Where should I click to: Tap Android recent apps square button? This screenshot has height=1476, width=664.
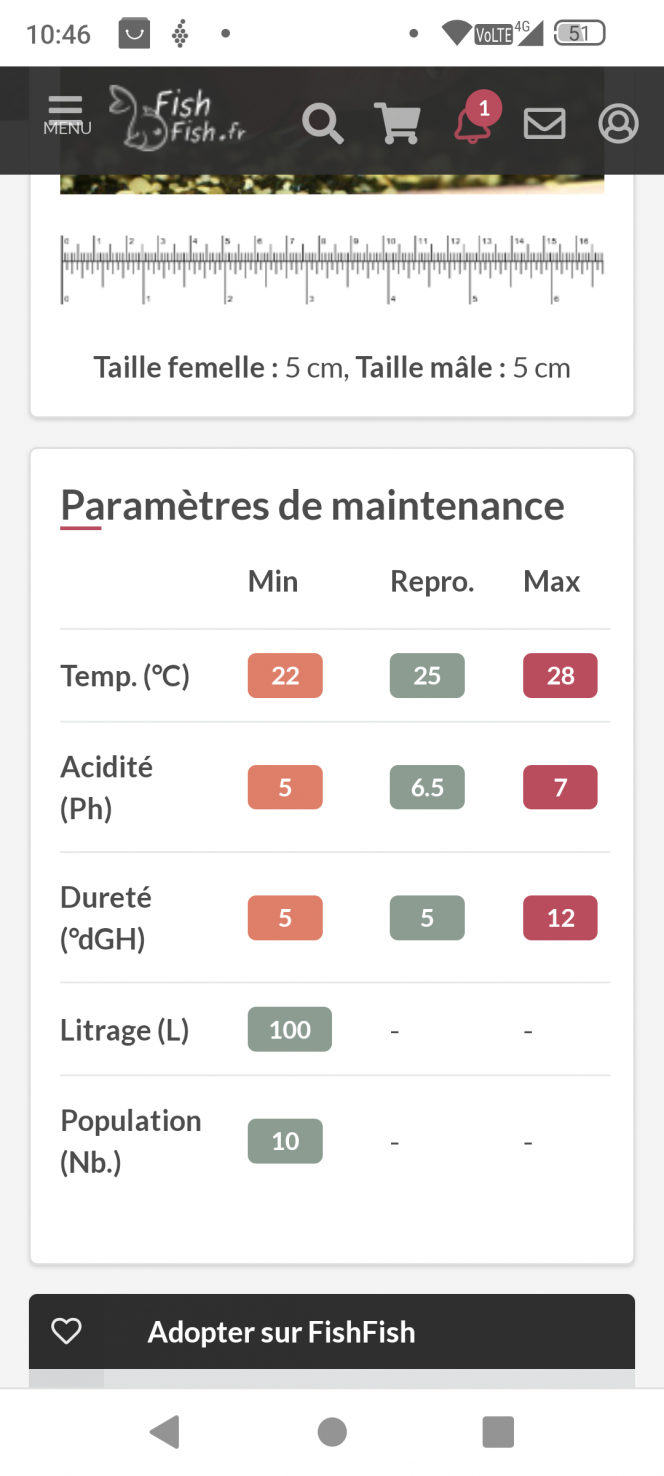(498, 1432)
